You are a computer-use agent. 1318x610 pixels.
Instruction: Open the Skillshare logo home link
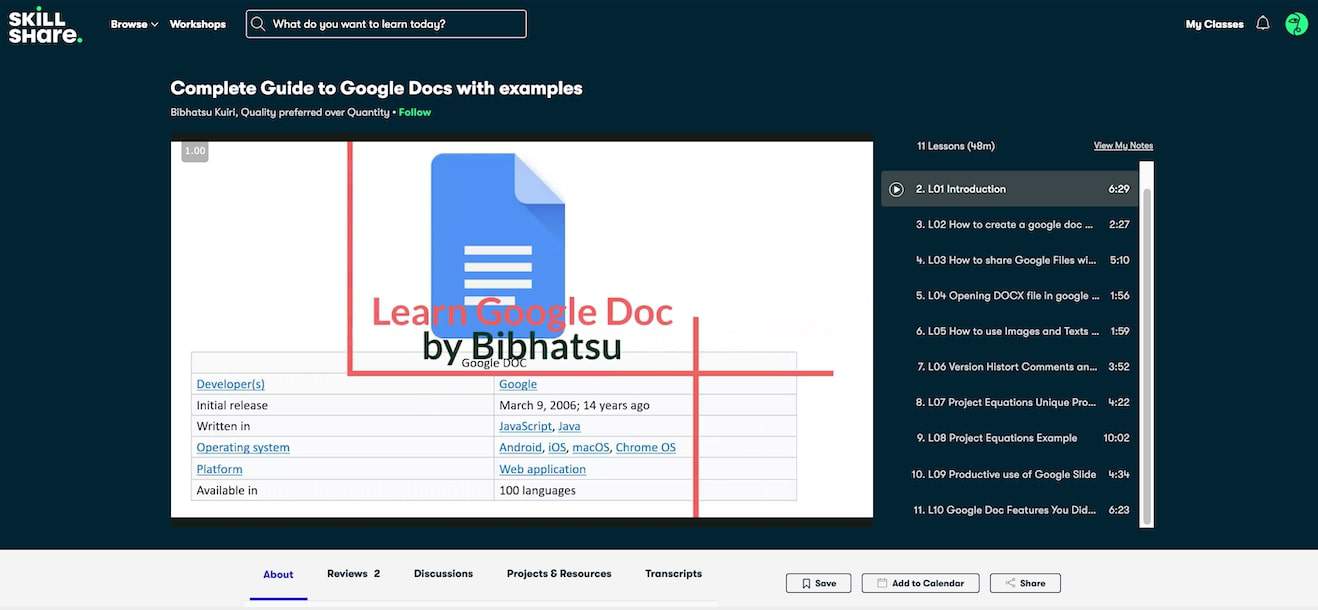coord(45,25)
